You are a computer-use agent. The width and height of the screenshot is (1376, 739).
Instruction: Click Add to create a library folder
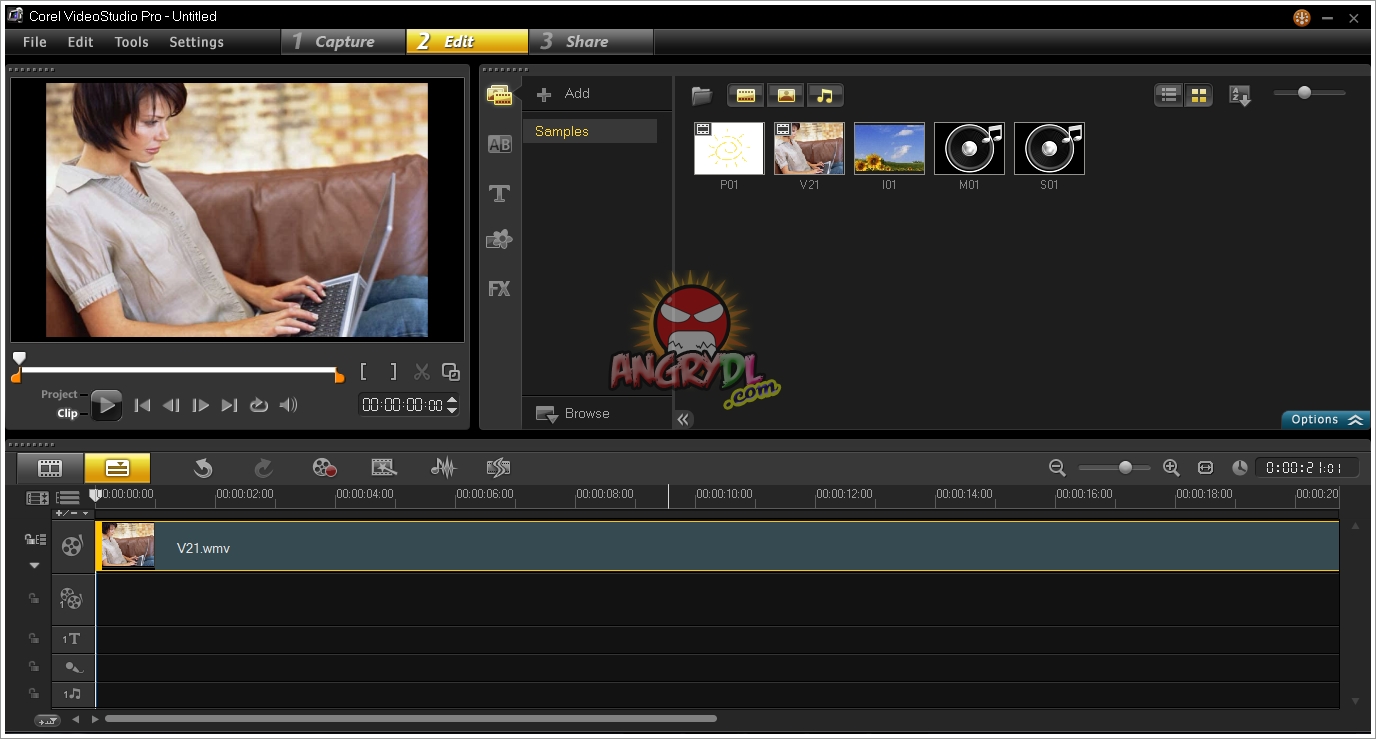tap(563, 94)
